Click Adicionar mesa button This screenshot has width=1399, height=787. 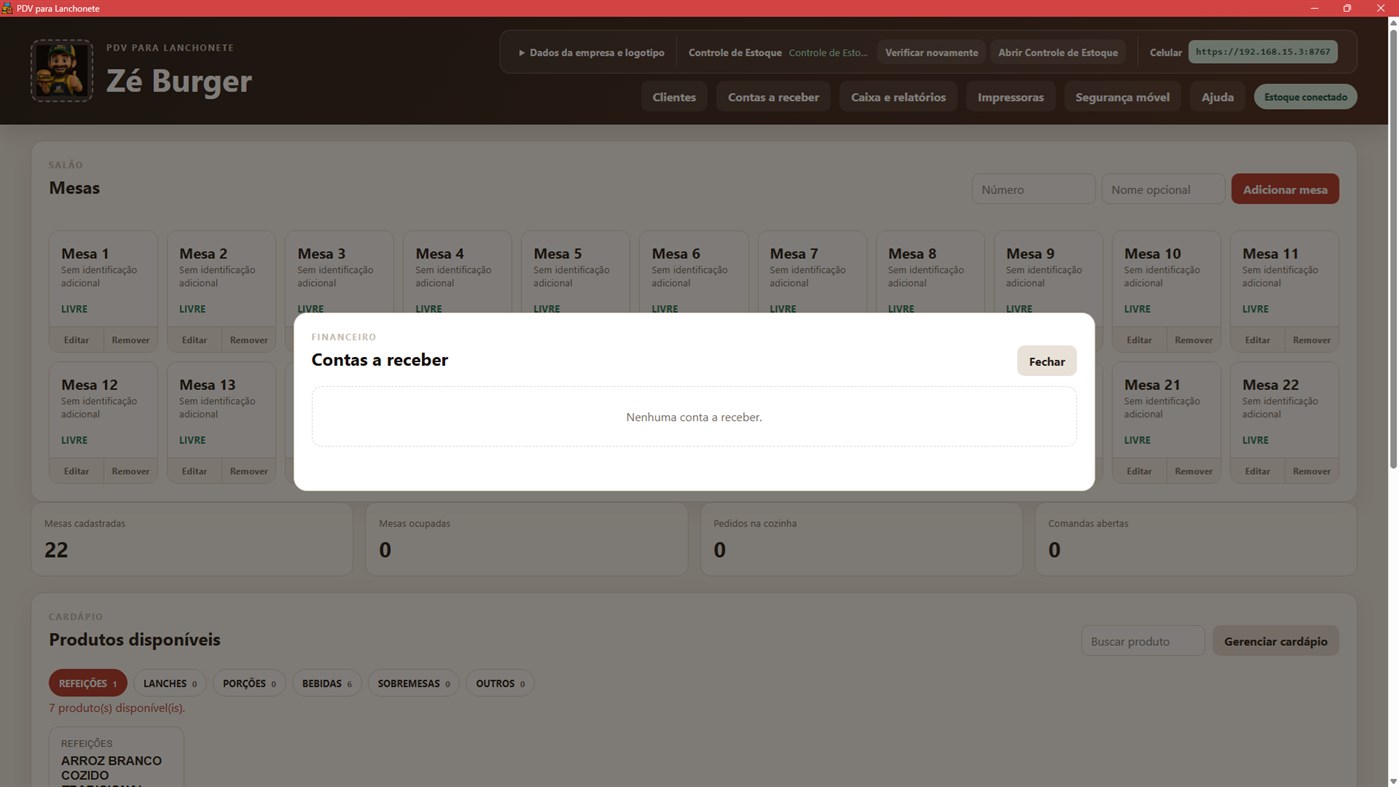[x=1285, y=189]
